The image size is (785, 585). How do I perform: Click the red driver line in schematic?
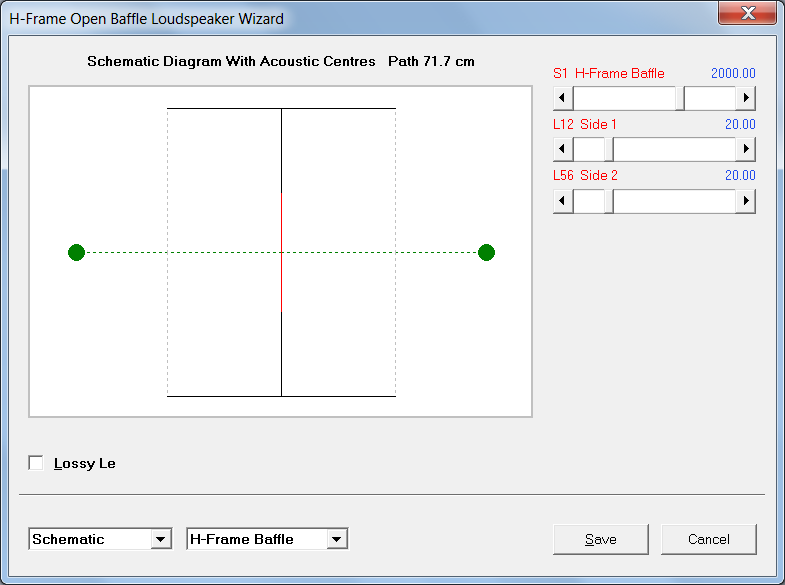[281, 252]
